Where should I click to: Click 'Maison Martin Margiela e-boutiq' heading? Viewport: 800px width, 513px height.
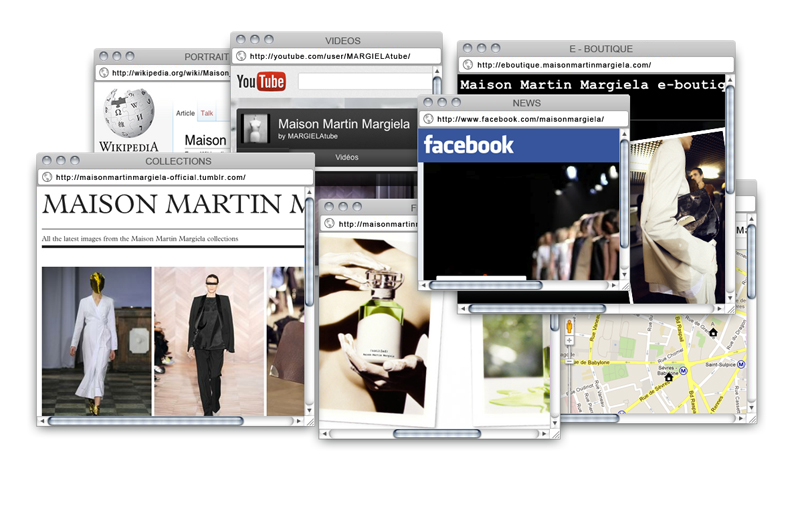[592, 85]
